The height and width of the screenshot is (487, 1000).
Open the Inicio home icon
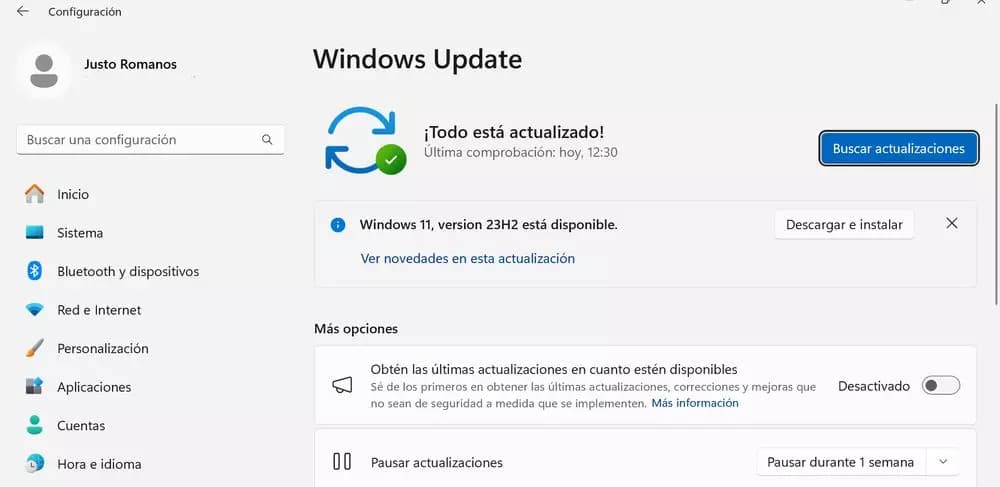coord(34,194)
